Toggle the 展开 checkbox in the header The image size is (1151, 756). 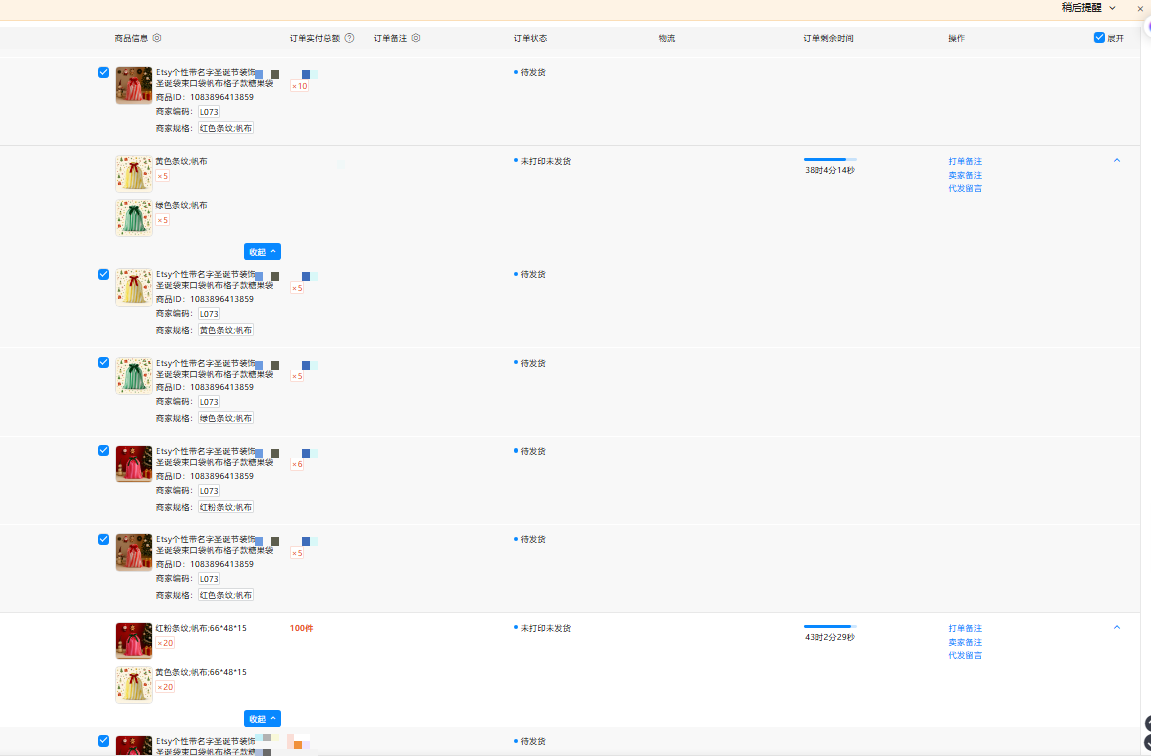coord(1099,37)
